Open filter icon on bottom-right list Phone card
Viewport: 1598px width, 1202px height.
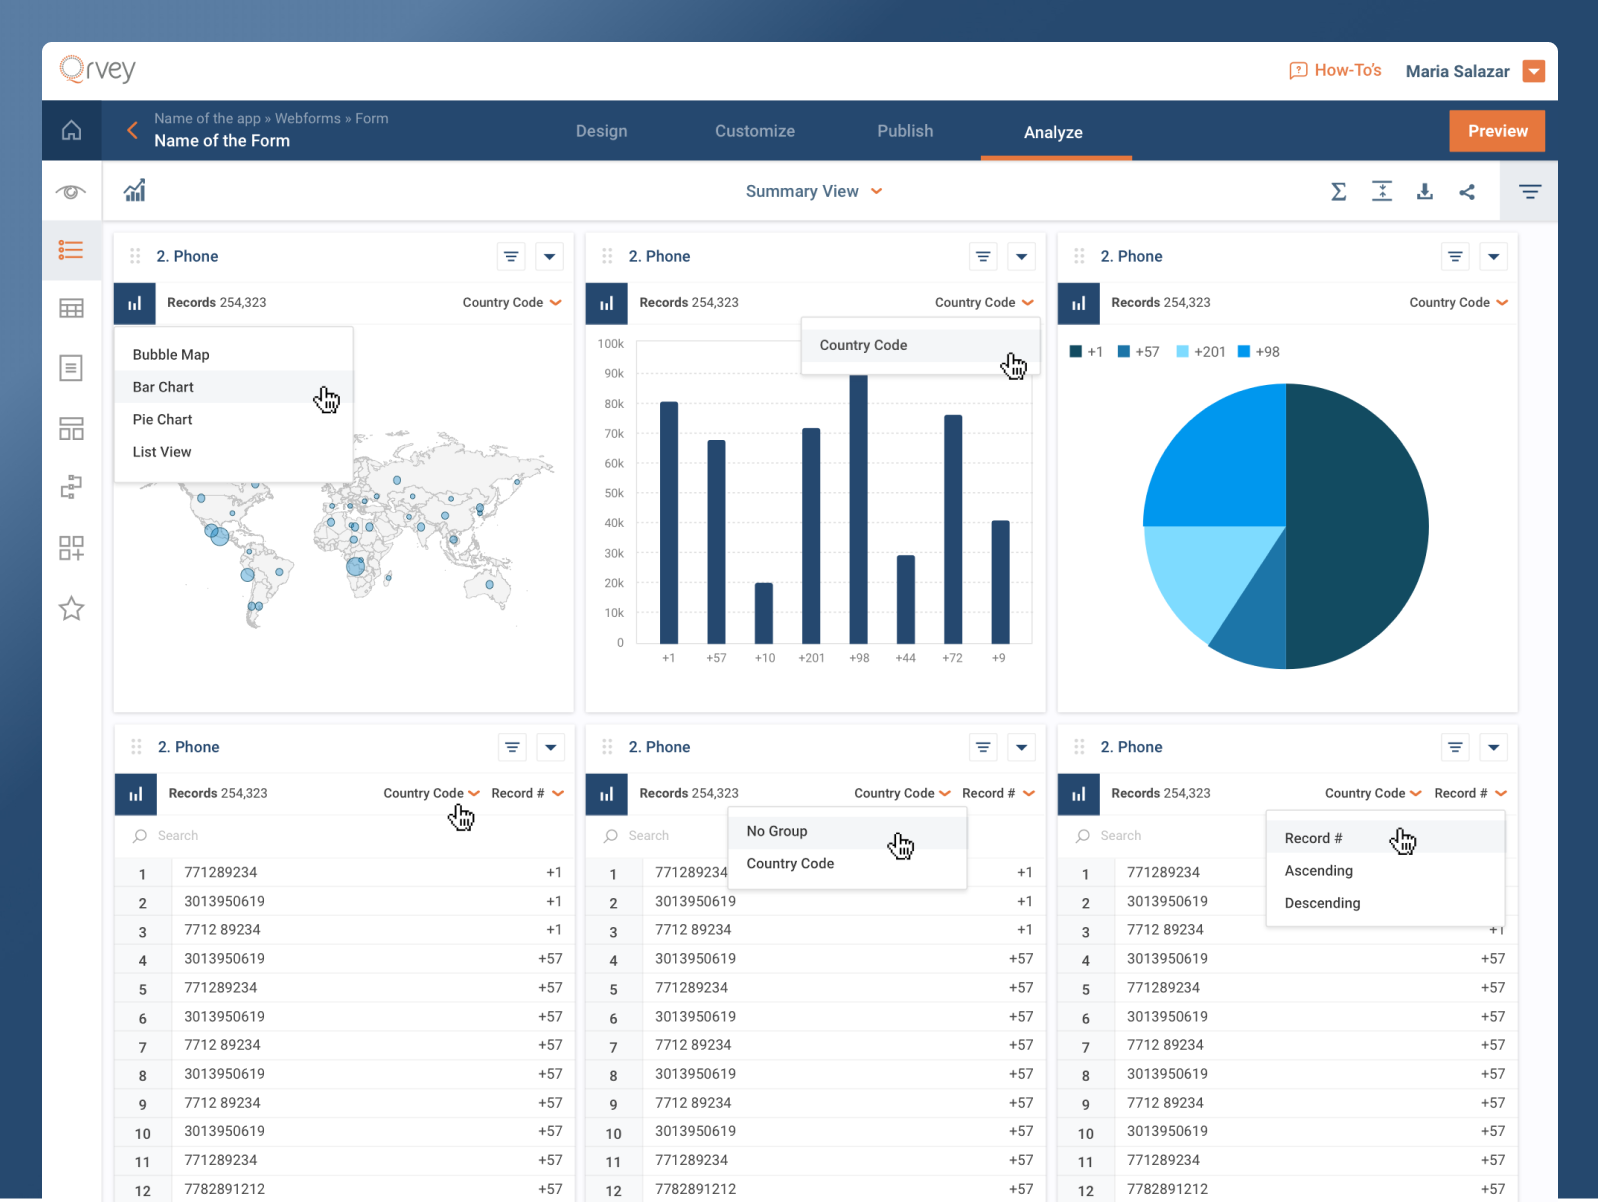(1455, 748)
